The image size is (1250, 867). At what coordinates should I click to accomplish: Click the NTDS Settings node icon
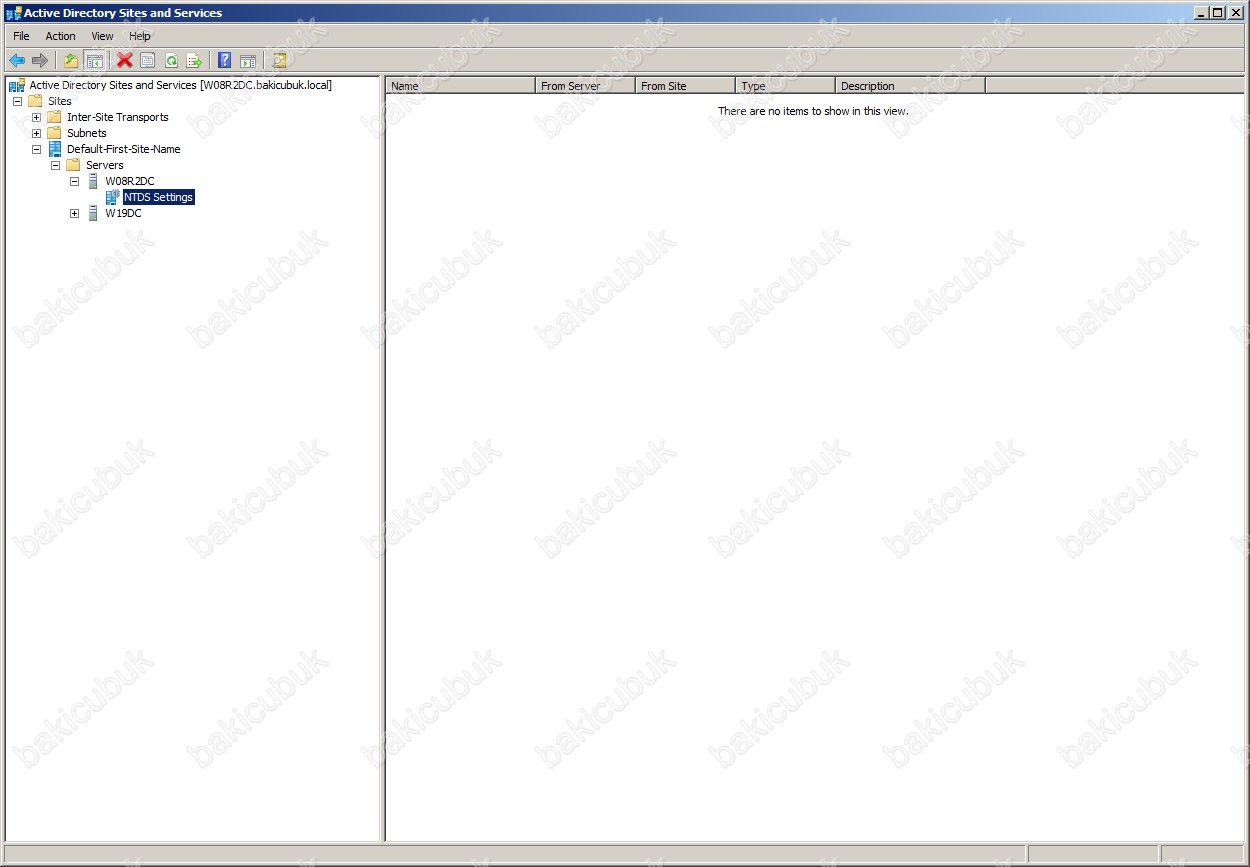click(x=112, y=197)
